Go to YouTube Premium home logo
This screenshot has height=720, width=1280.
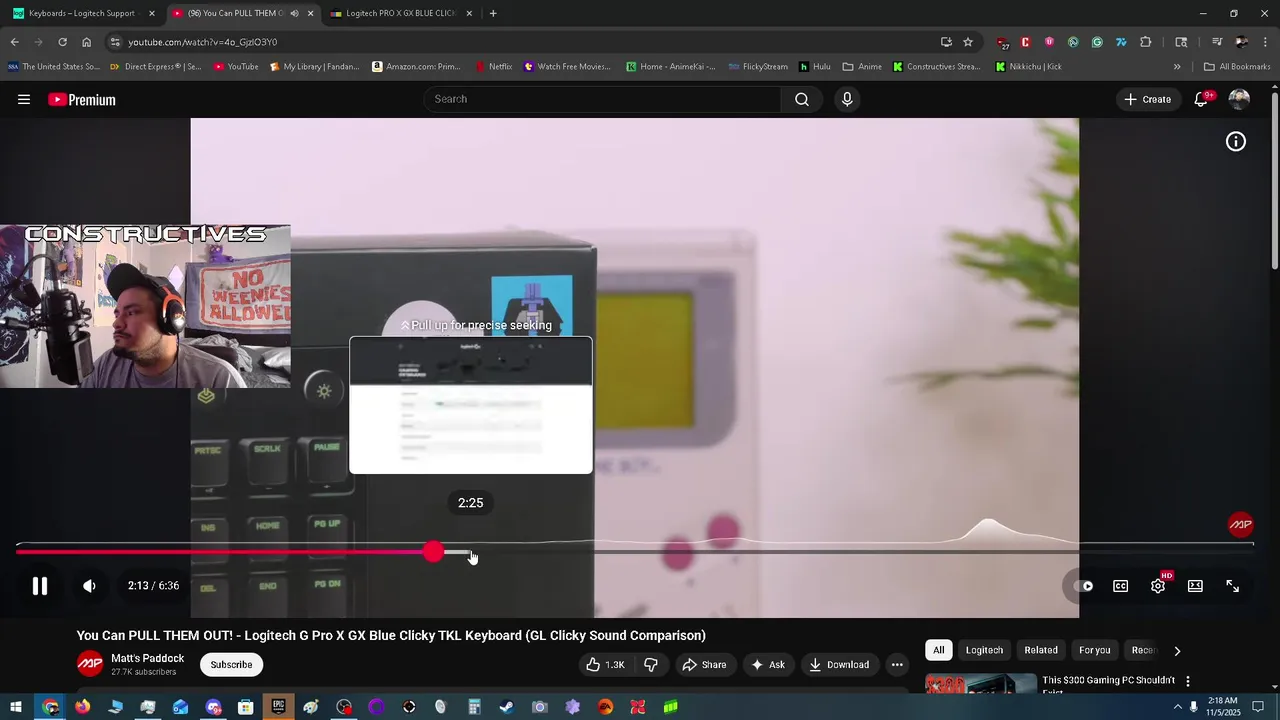82,99
